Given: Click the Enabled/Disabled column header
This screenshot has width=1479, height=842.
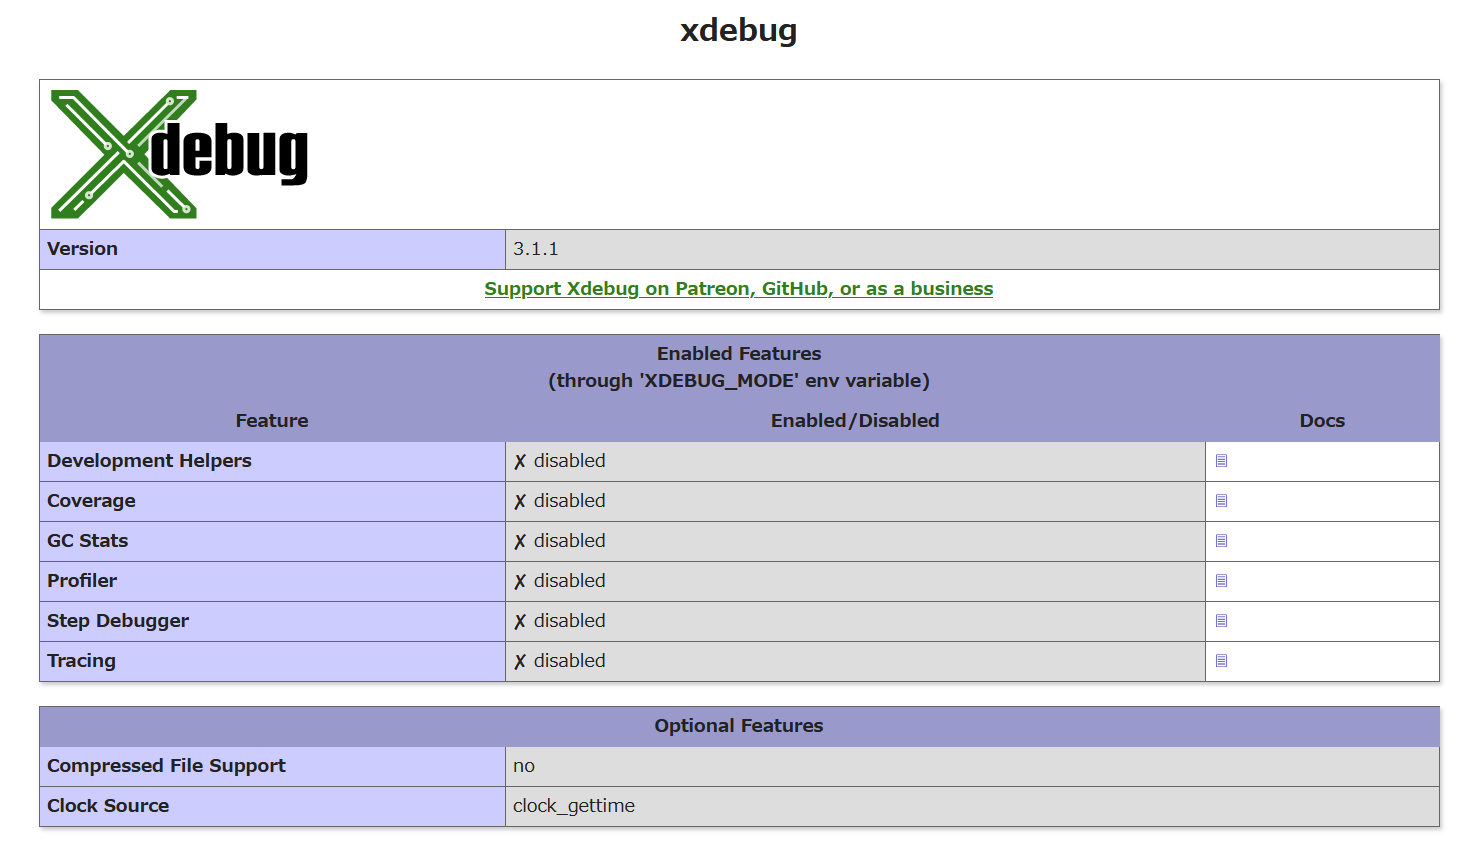Looking at the screenshot, I should point(855,421).
